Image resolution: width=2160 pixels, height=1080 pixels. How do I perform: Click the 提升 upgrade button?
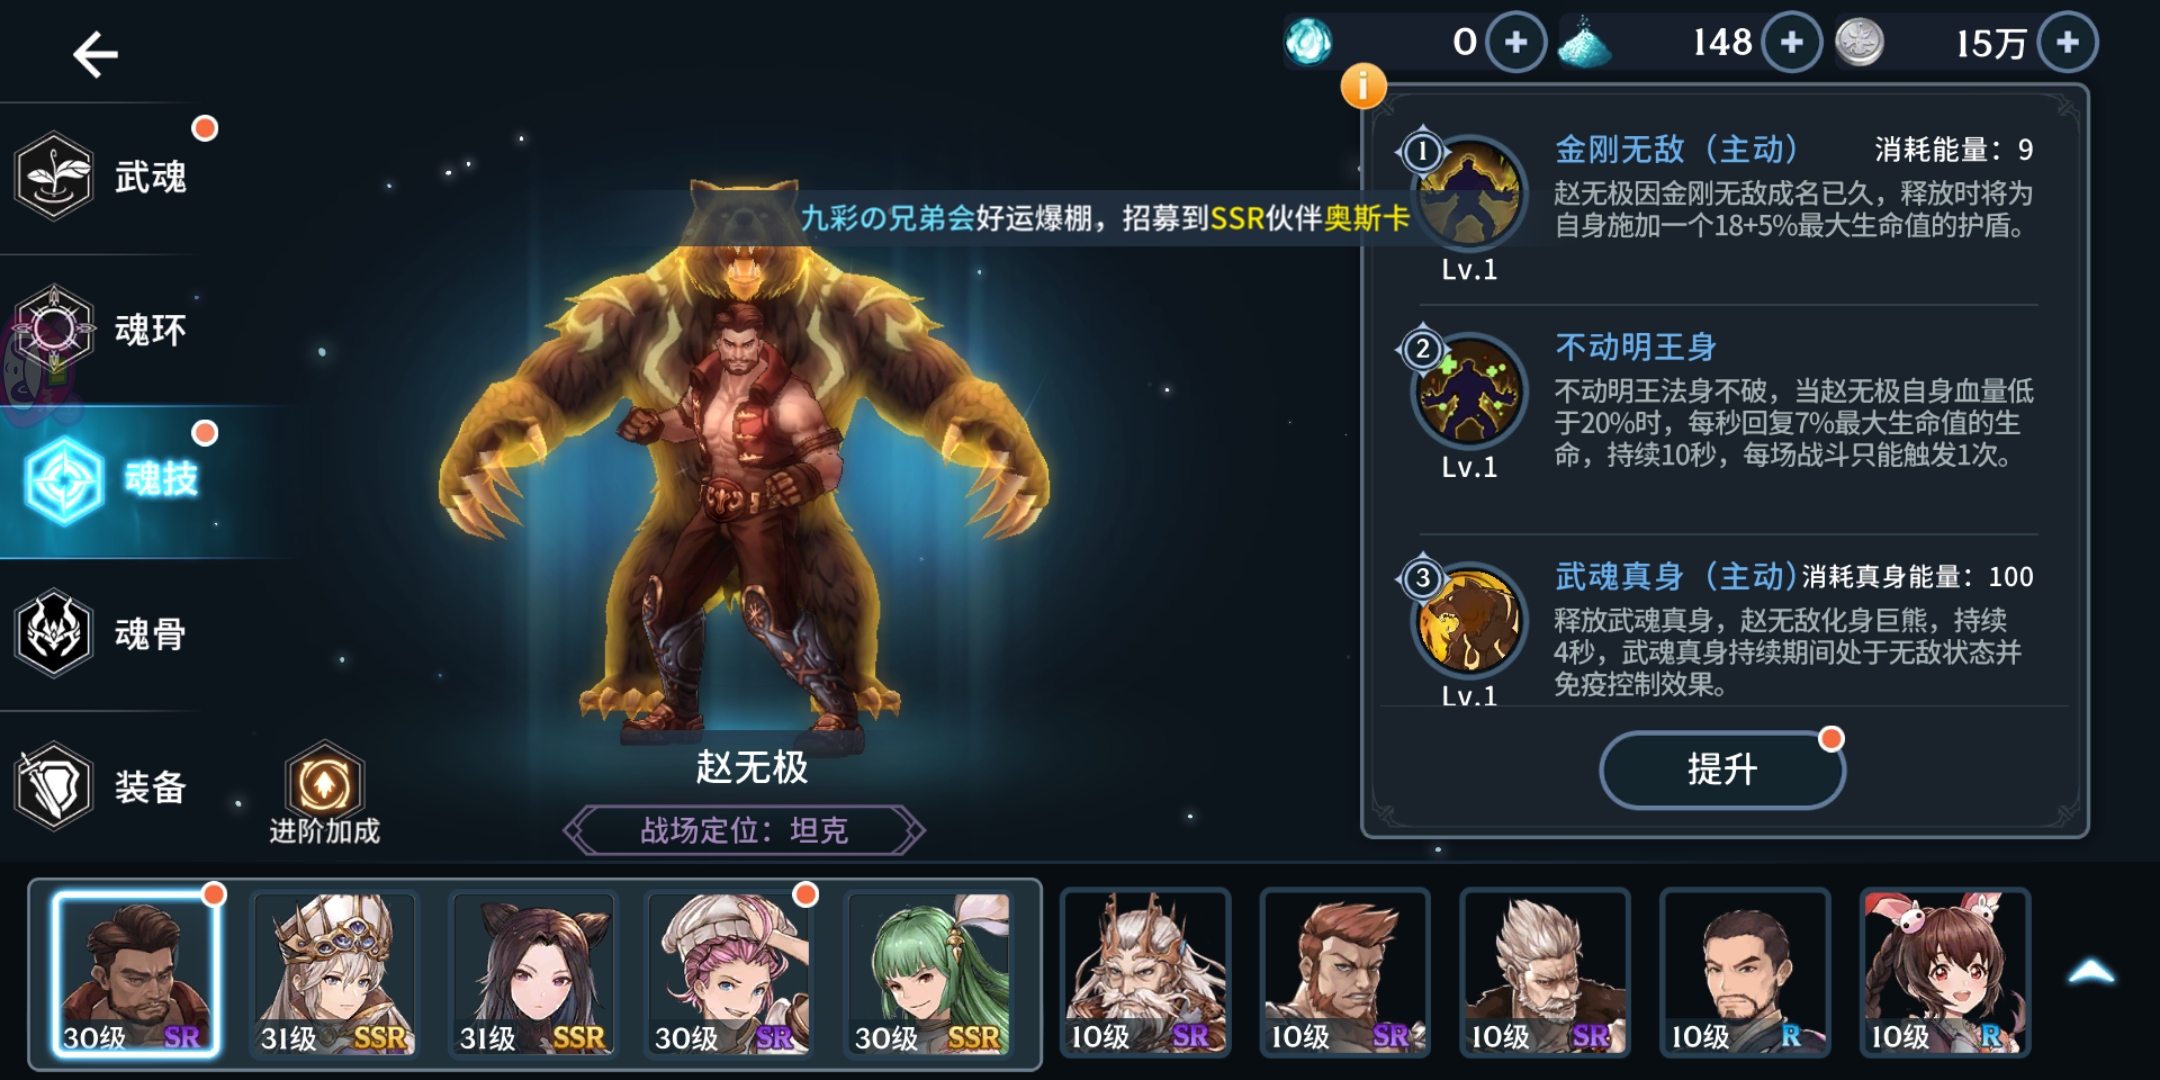coord(1722,769)
